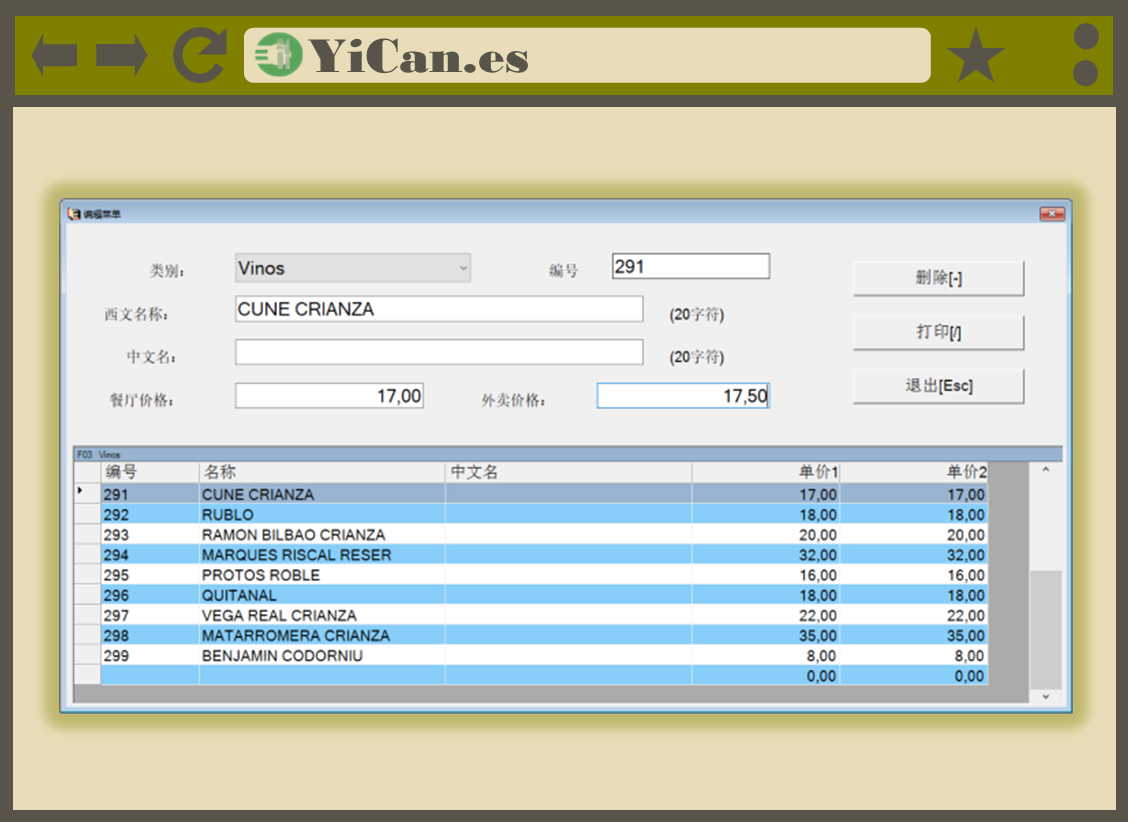Viewport: 1128px width, 822px height.
Task: Click the 餐厅价格 field showing 17,00
Action: pos(329,396)
